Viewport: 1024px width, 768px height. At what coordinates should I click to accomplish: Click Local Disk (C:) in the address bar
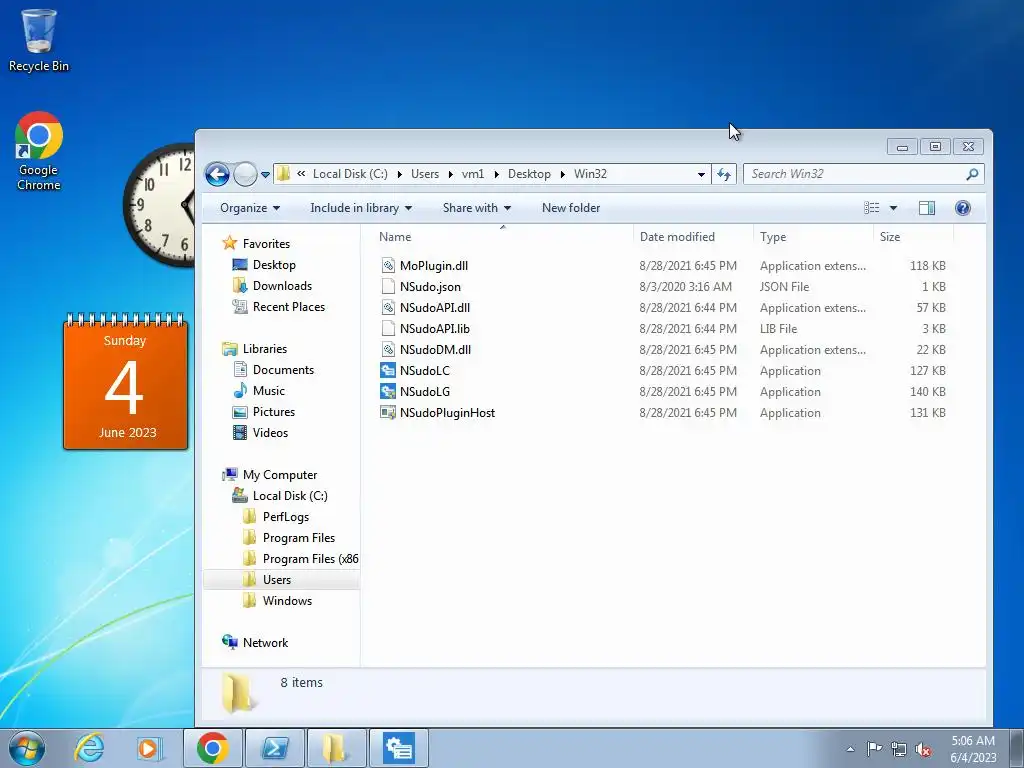[350, 174]
